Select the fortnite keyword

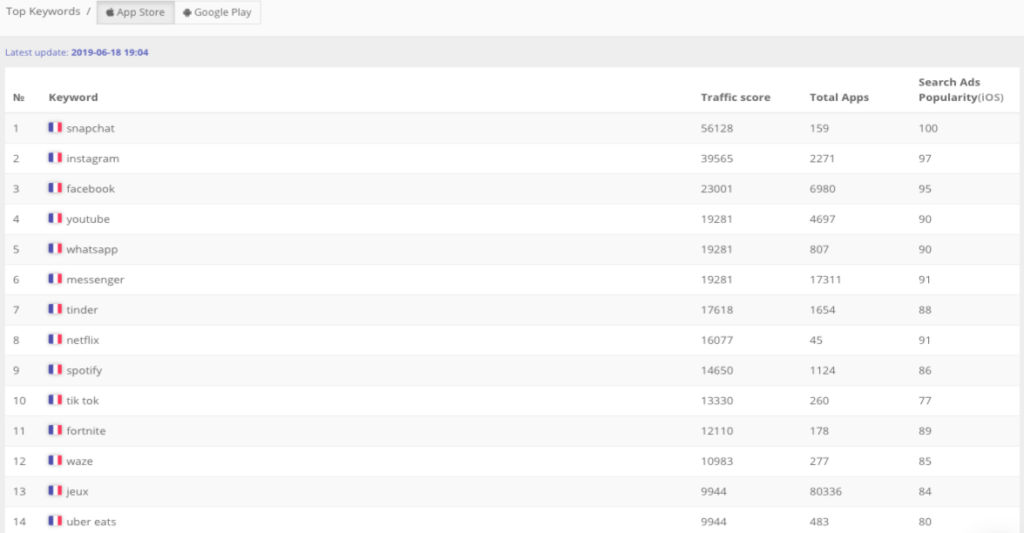tap(86, 430)
